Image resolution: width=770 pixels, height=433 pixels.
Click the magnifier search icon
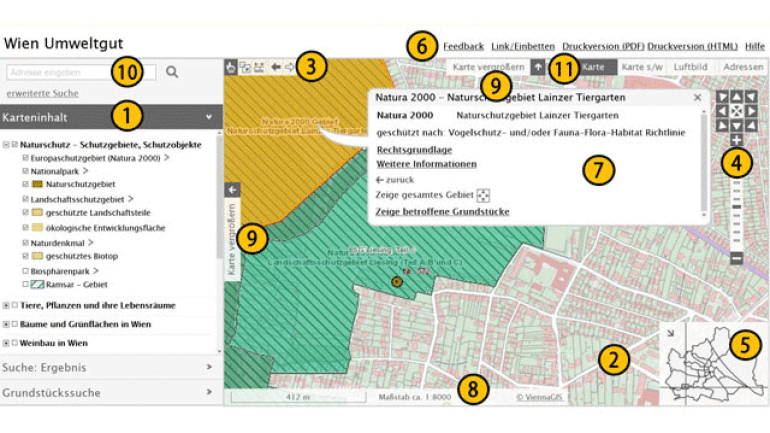click(172, 72)
